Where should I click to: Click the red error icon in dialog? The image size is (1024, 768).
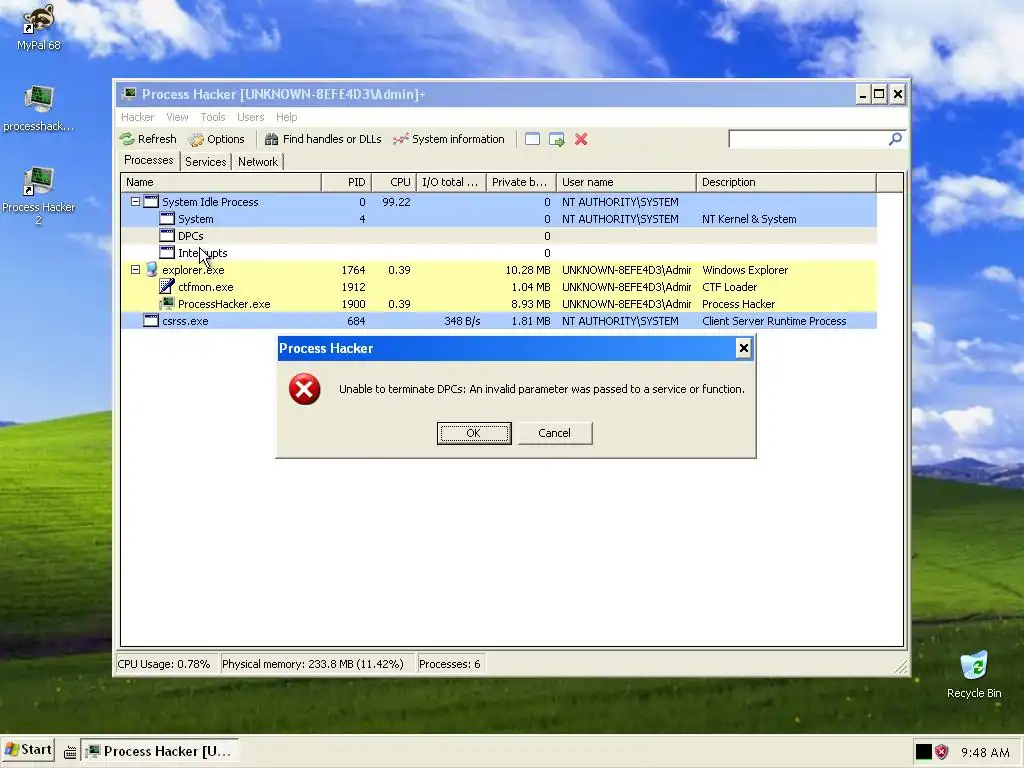pyautogui.click(x=304, y=389)
